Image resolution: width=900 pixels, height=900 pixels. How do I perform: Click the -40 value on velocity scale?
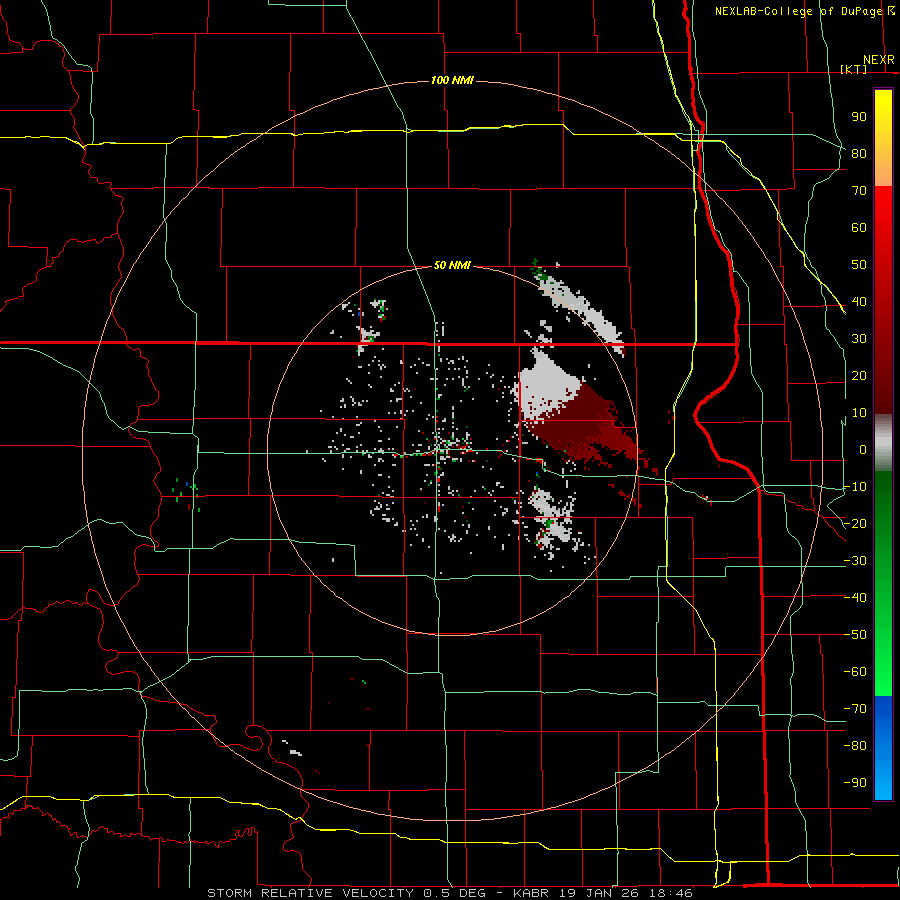[855, 598]
